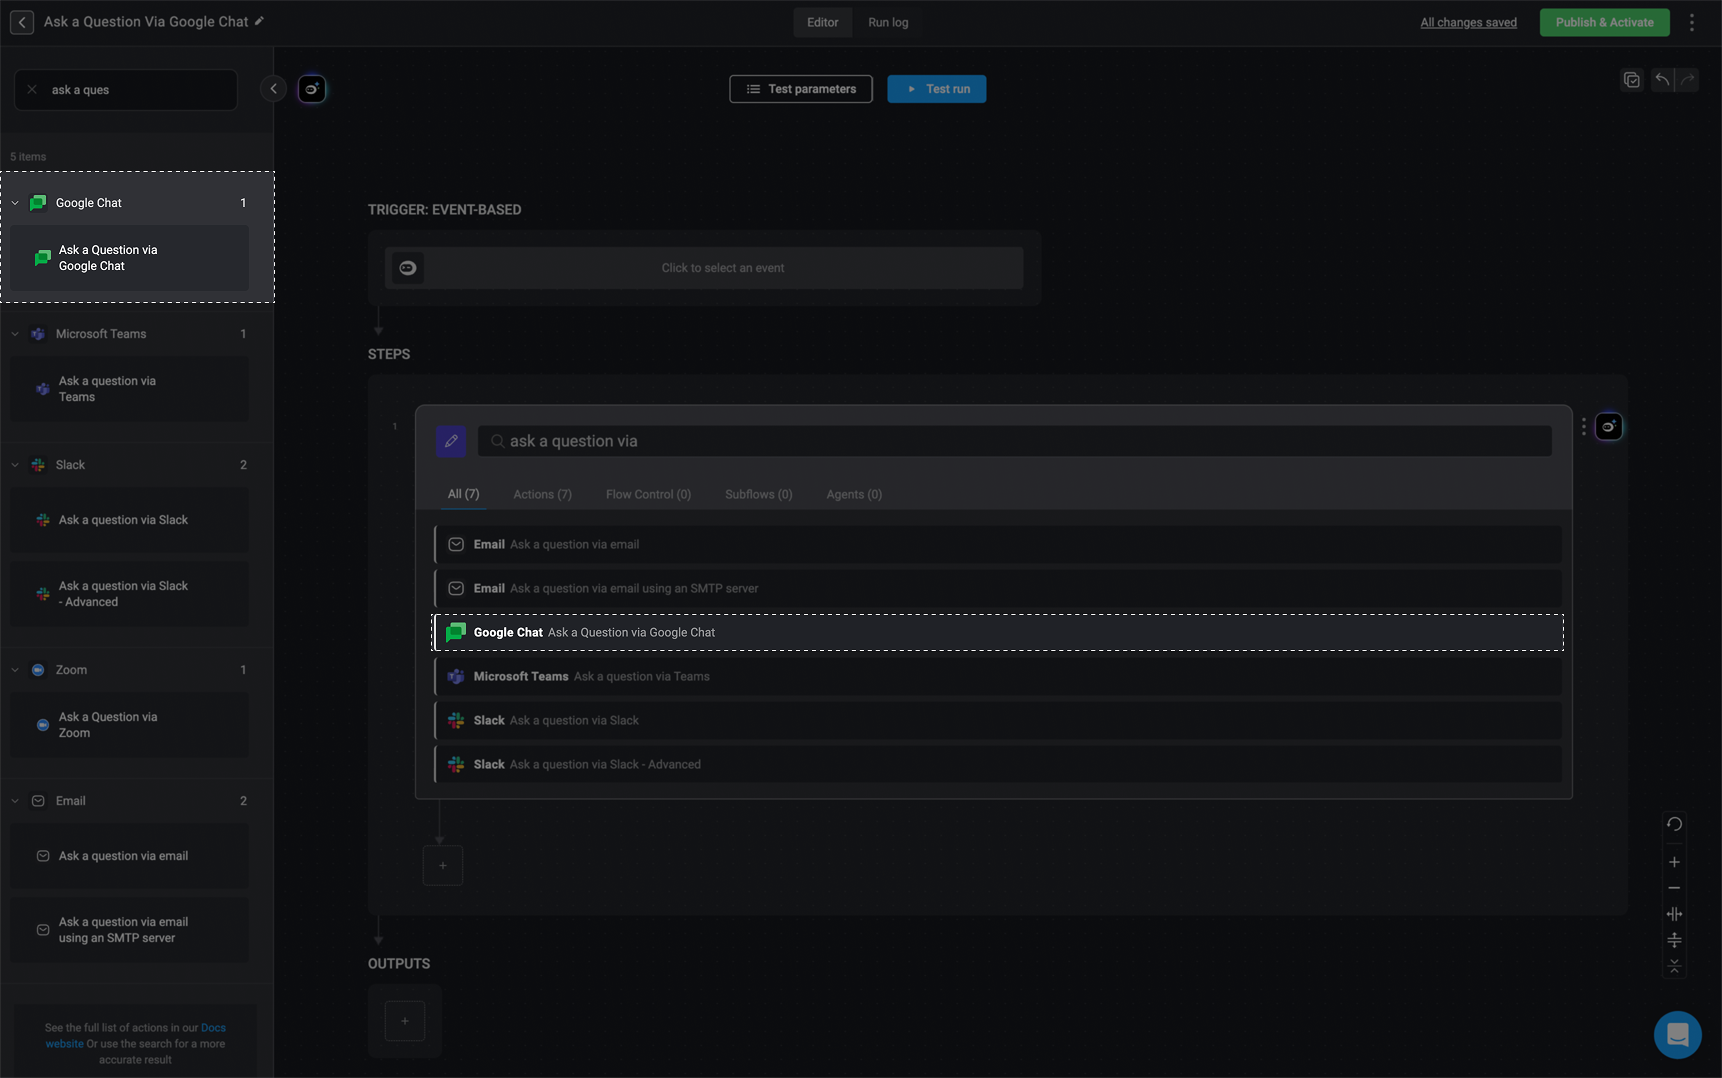Choose Slack Ask a question via Slack result

(998, 720)
